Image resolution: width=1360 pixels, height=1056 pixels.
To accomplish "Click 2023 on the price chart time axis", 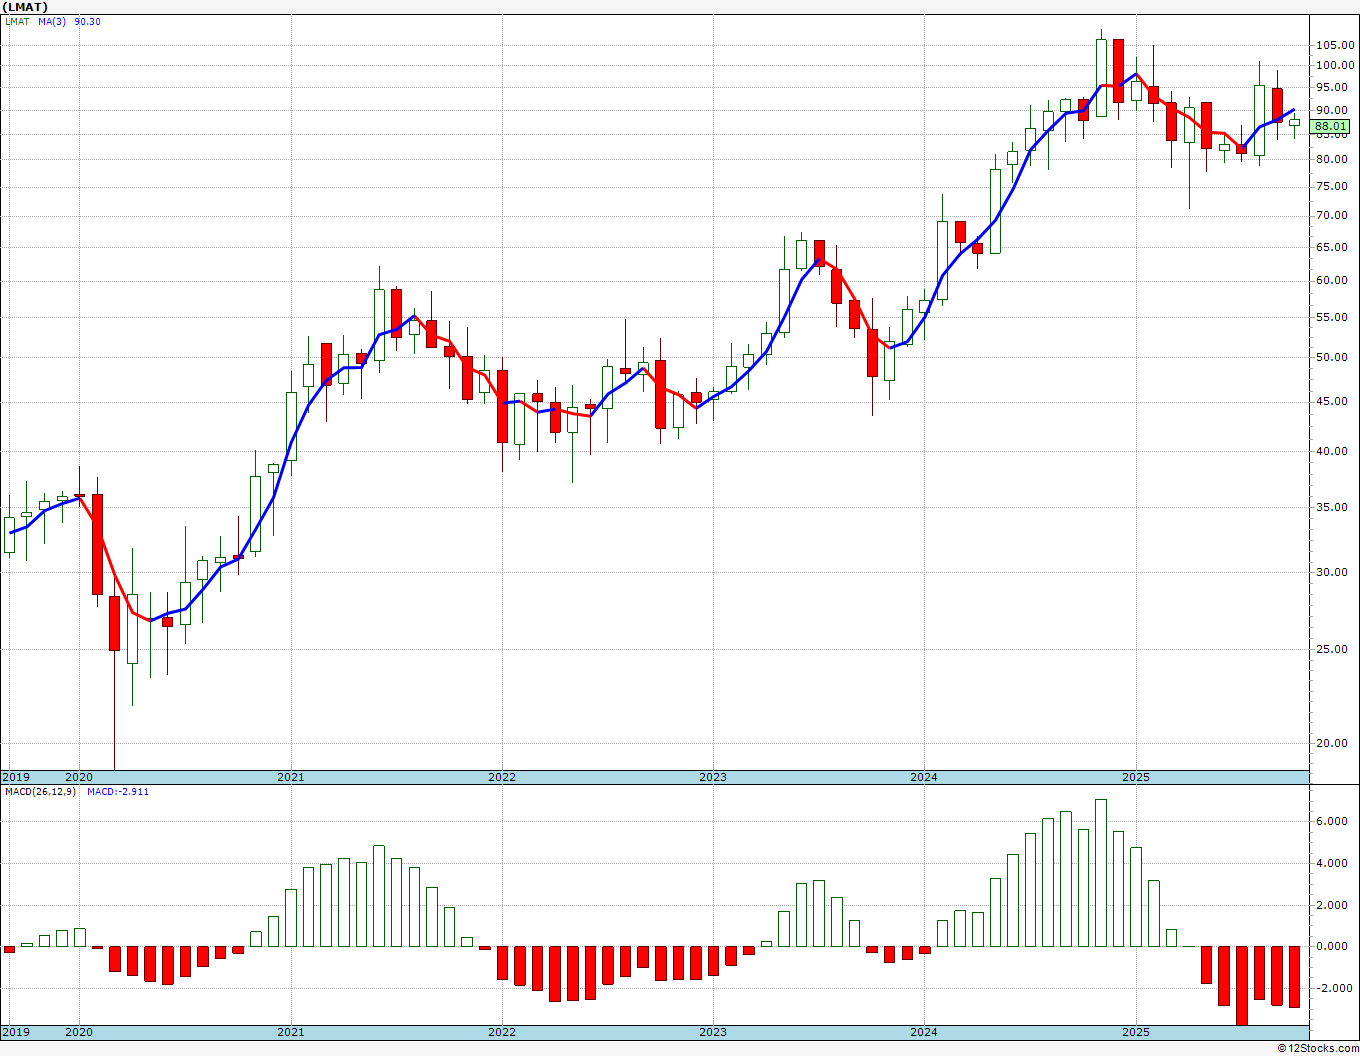I will tap(713, 777).
